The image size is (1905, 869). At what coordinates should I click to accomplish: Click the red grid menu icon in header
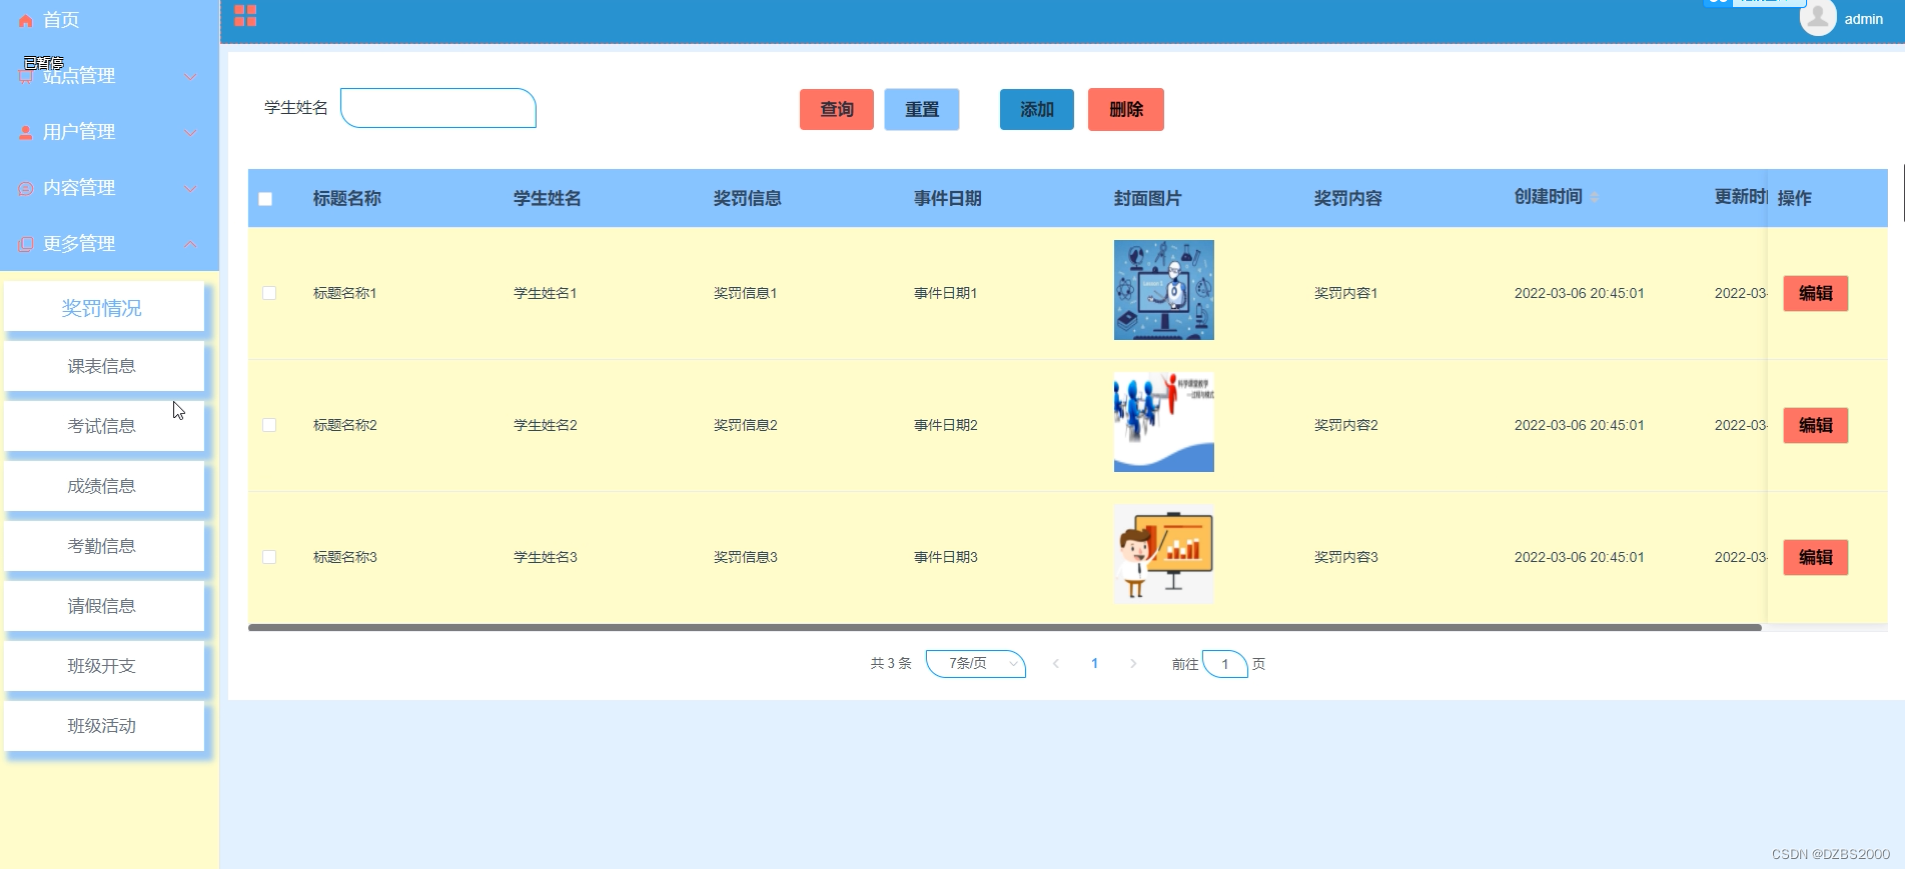tap(245, 15)
